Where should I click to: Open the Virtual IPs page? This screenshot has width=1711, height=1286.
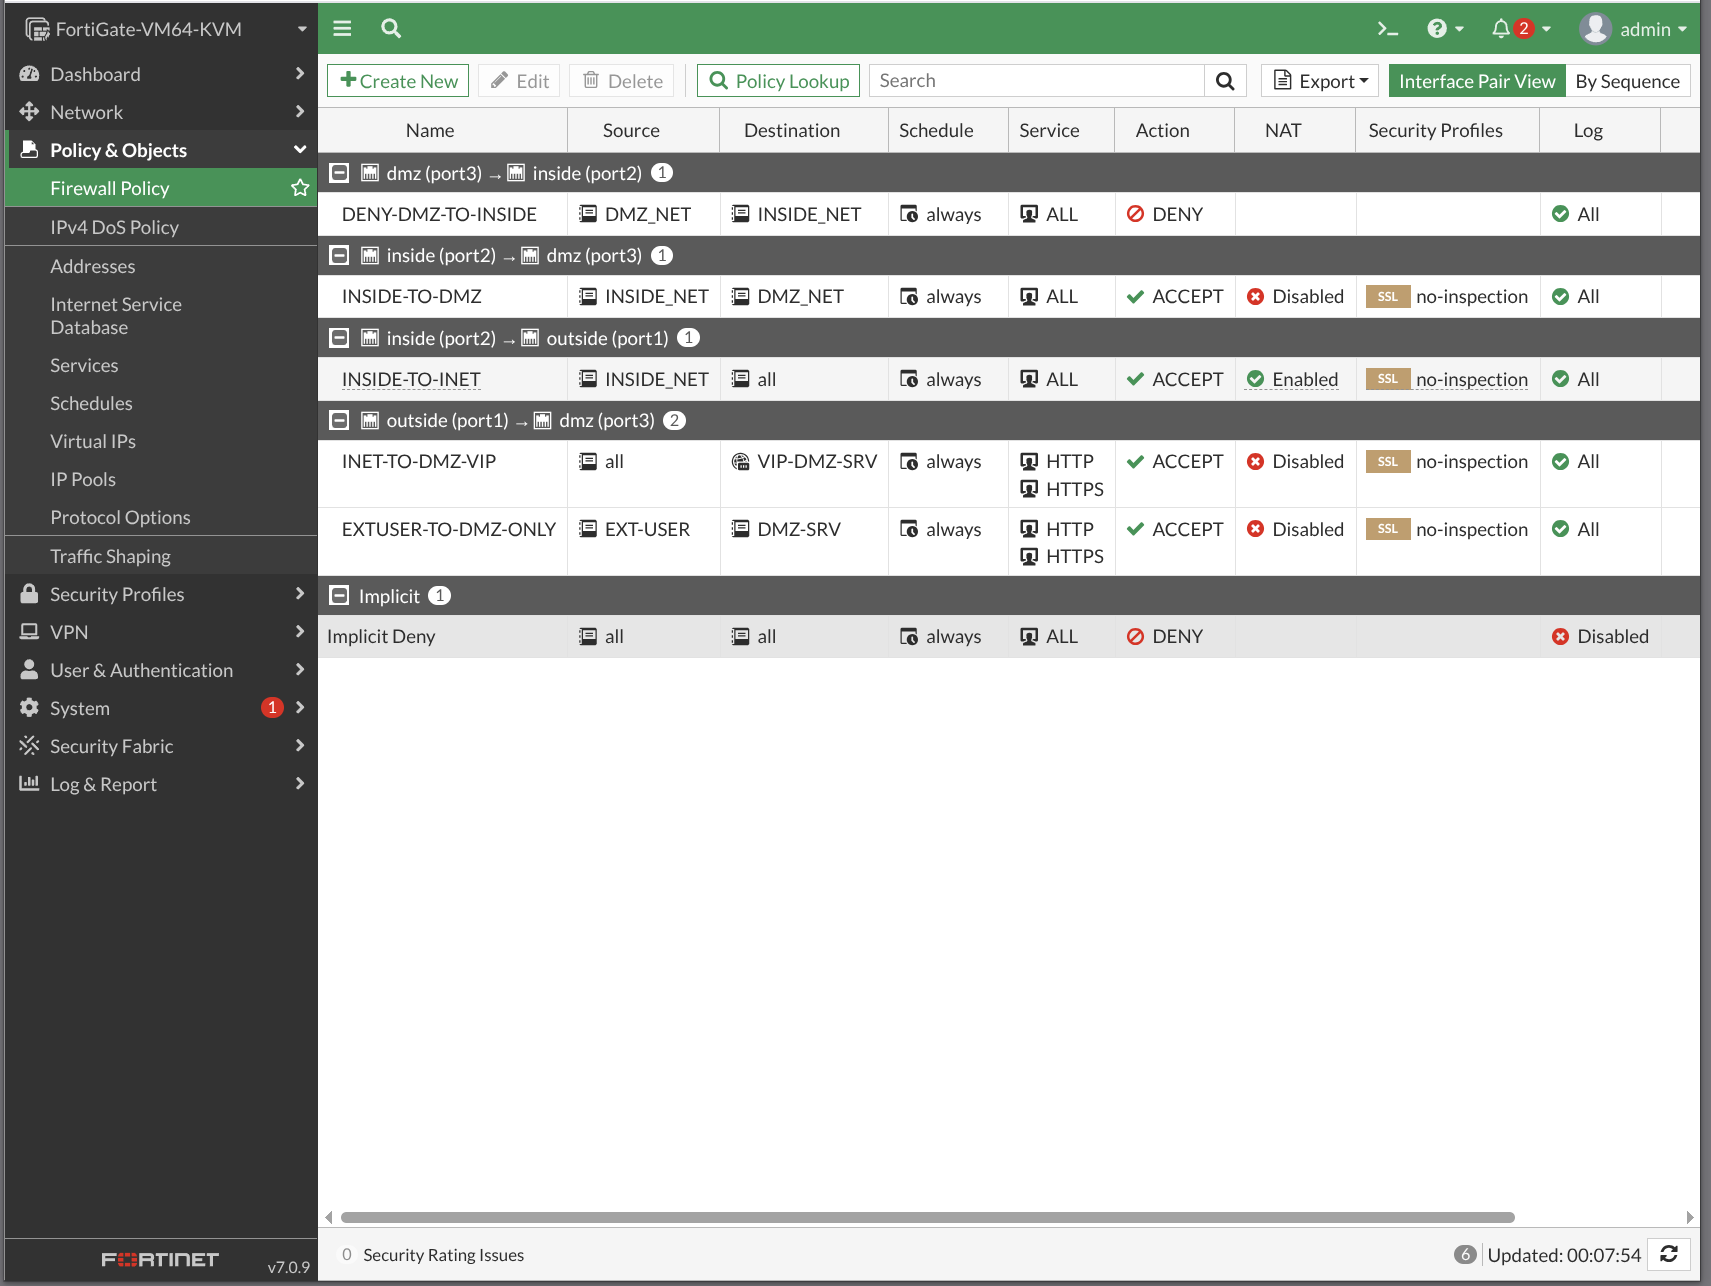pos(93,441)
